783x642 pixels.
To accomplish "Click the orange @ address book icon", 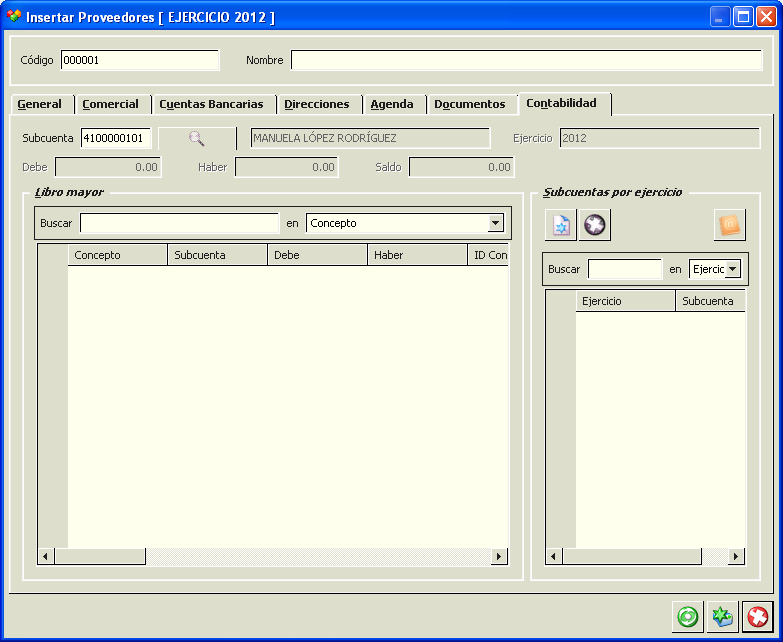I will click(730, 225).
